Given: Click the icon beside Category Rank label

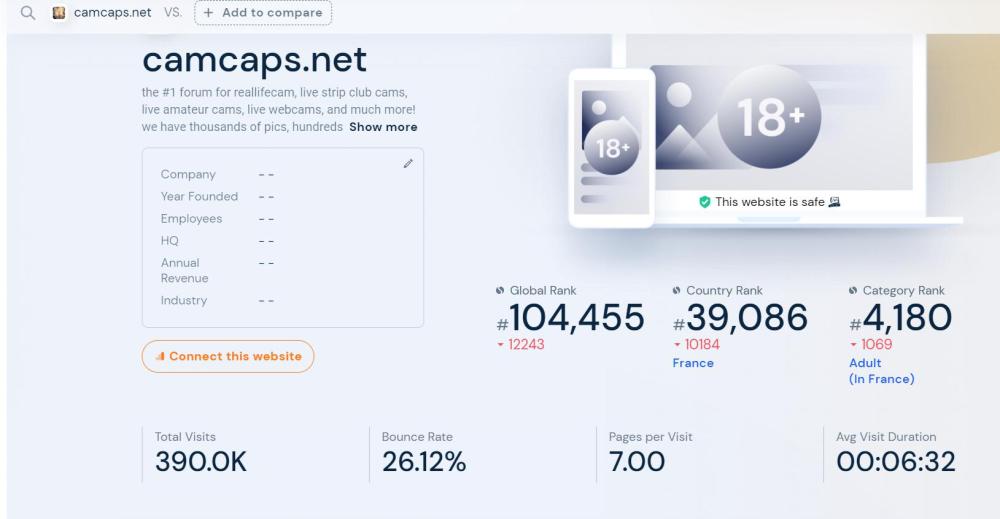Looking at the screenshot, I should pyautogui.click(x=852, y=290).
